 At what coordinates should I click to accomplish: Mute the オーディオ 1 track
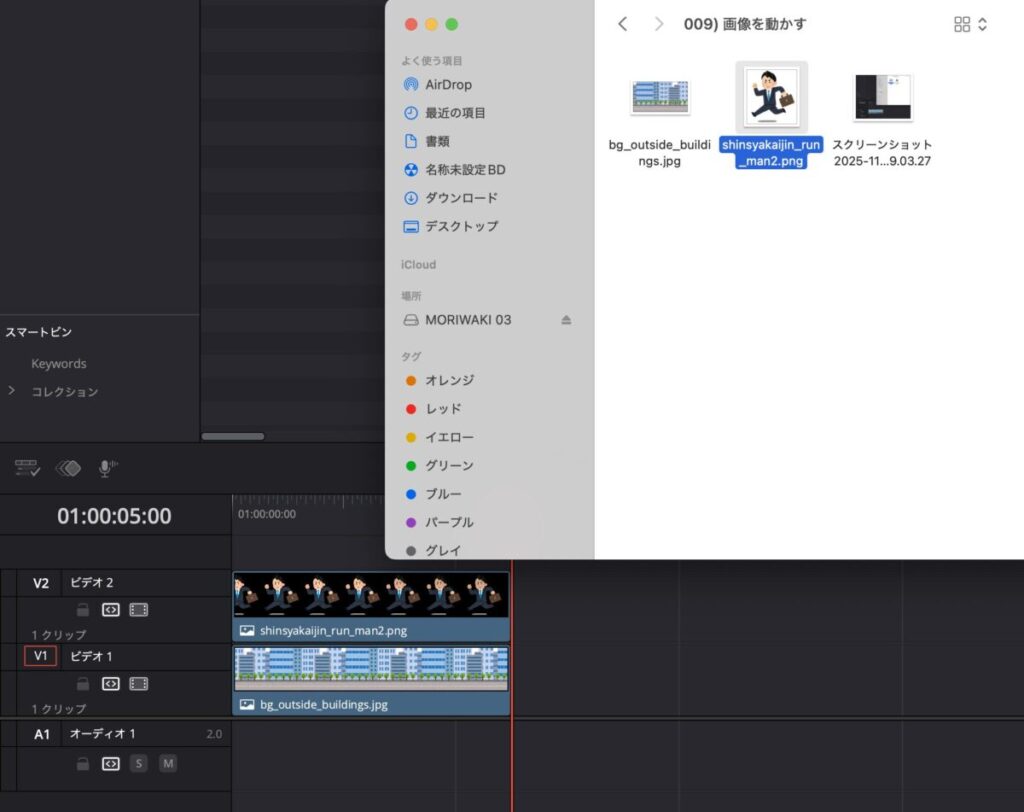click(168, 763)
